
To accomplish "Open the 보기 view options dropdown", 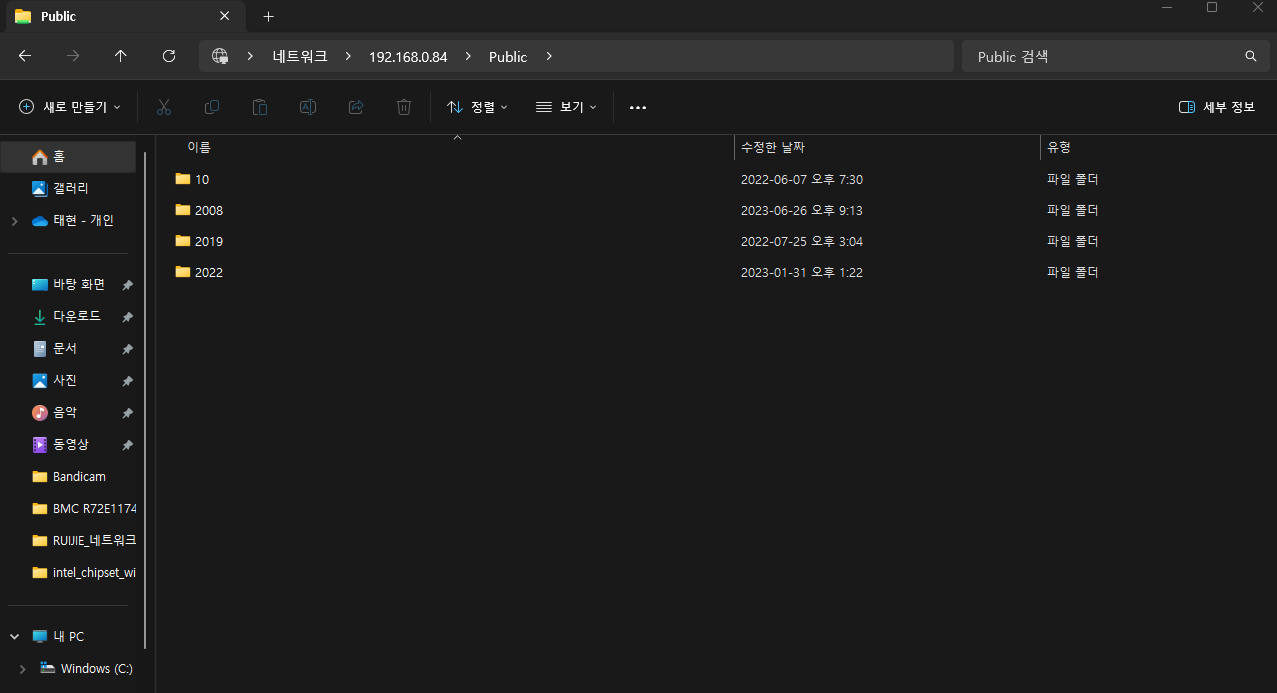I will pos(566,107).
